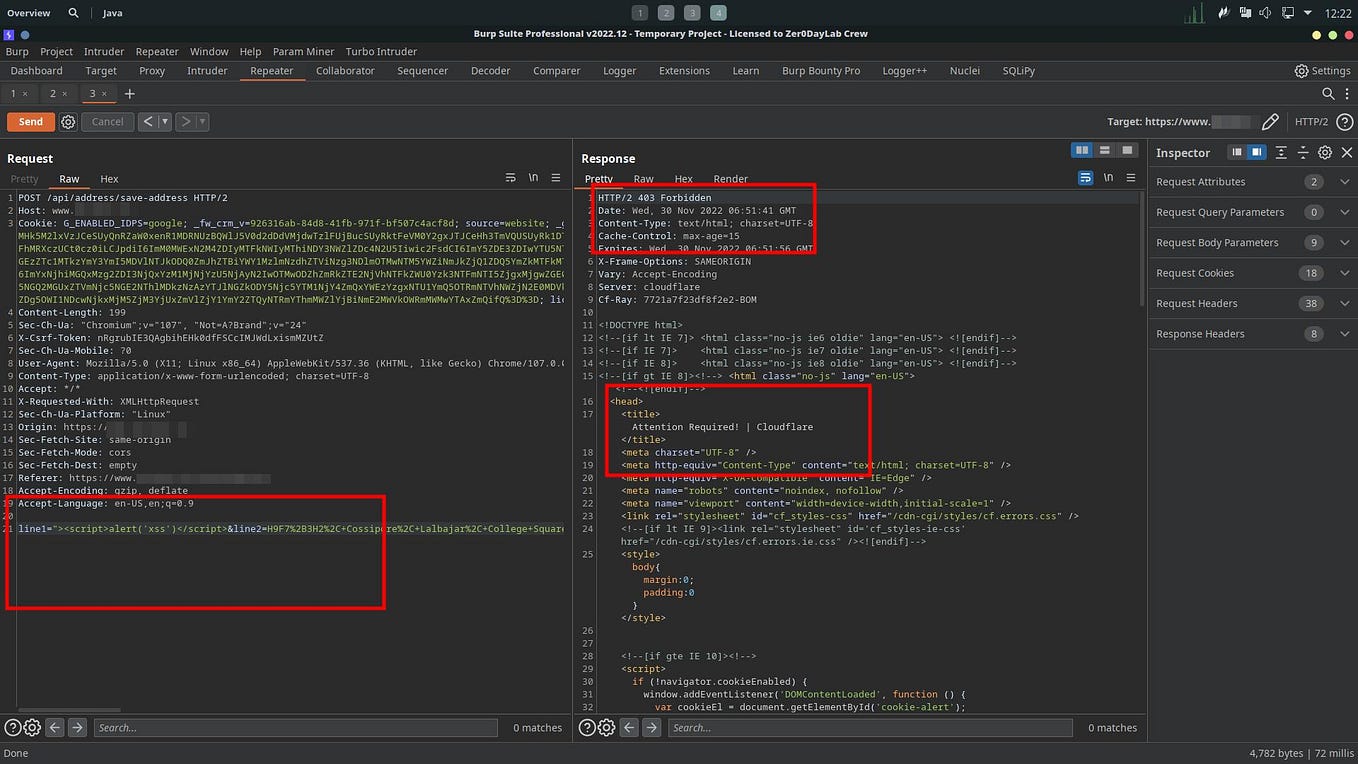Toggle line wrap in Response pane
The image size is (1358, 764).
tap(1086, 178)
